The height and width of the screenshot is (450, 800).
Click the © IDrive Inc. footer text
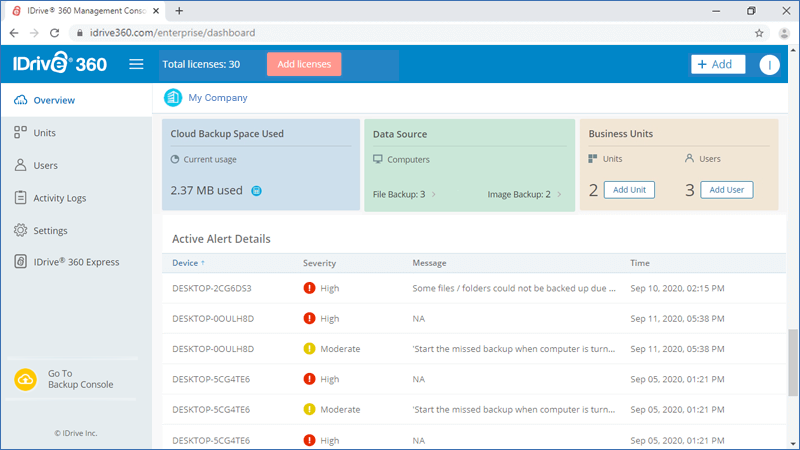click(x=76, y=433)
